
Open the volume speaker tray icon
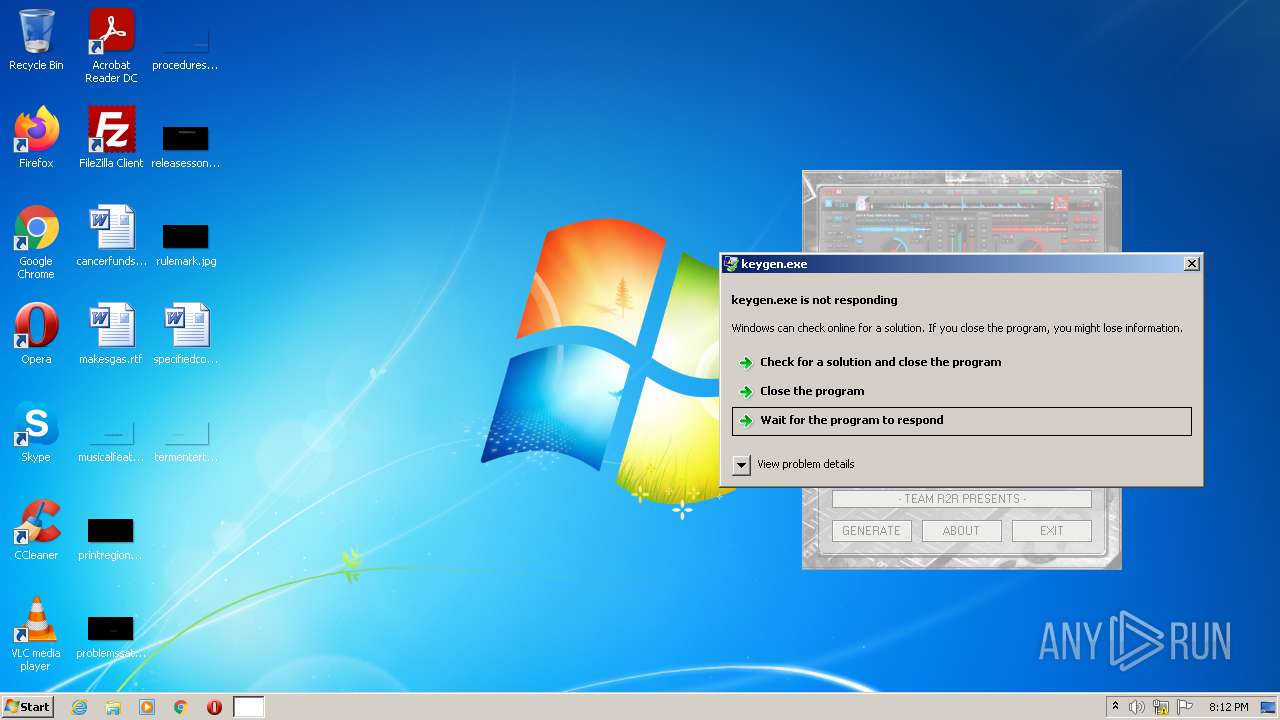coord(1137,707)
